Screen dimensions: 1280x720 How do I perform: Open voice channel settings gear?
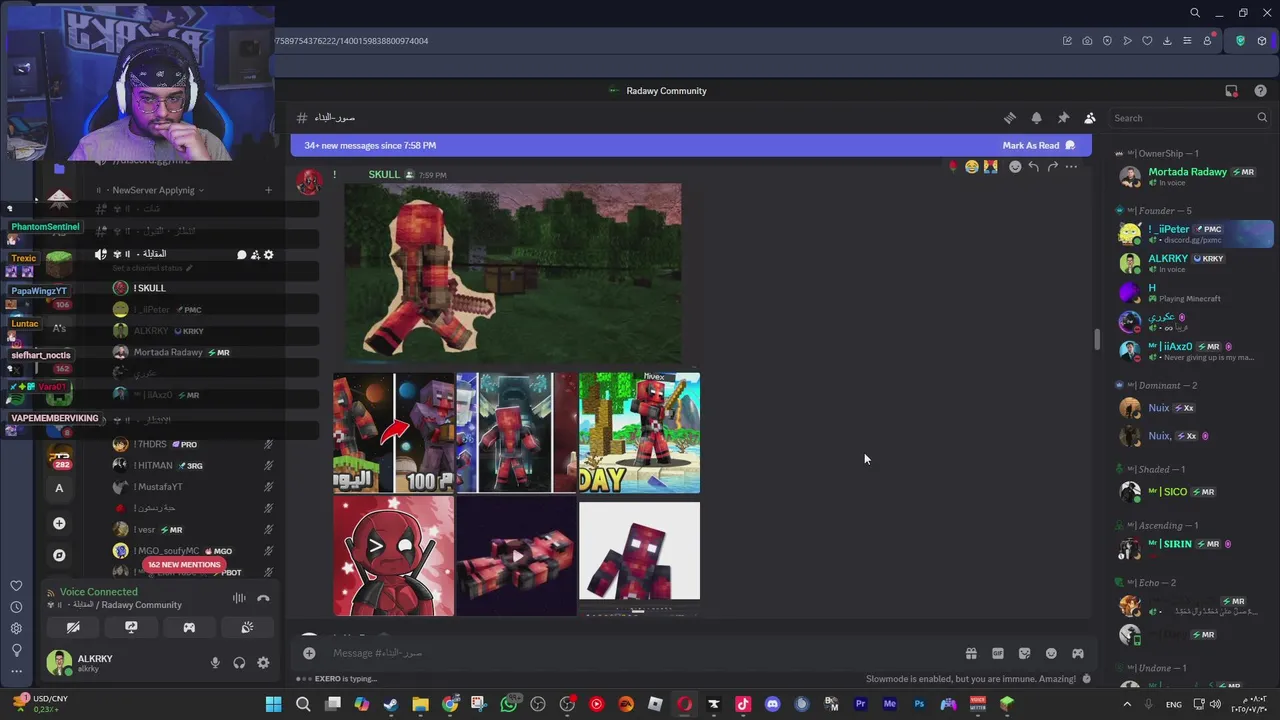pyautogui.click(x=268, y=254)
